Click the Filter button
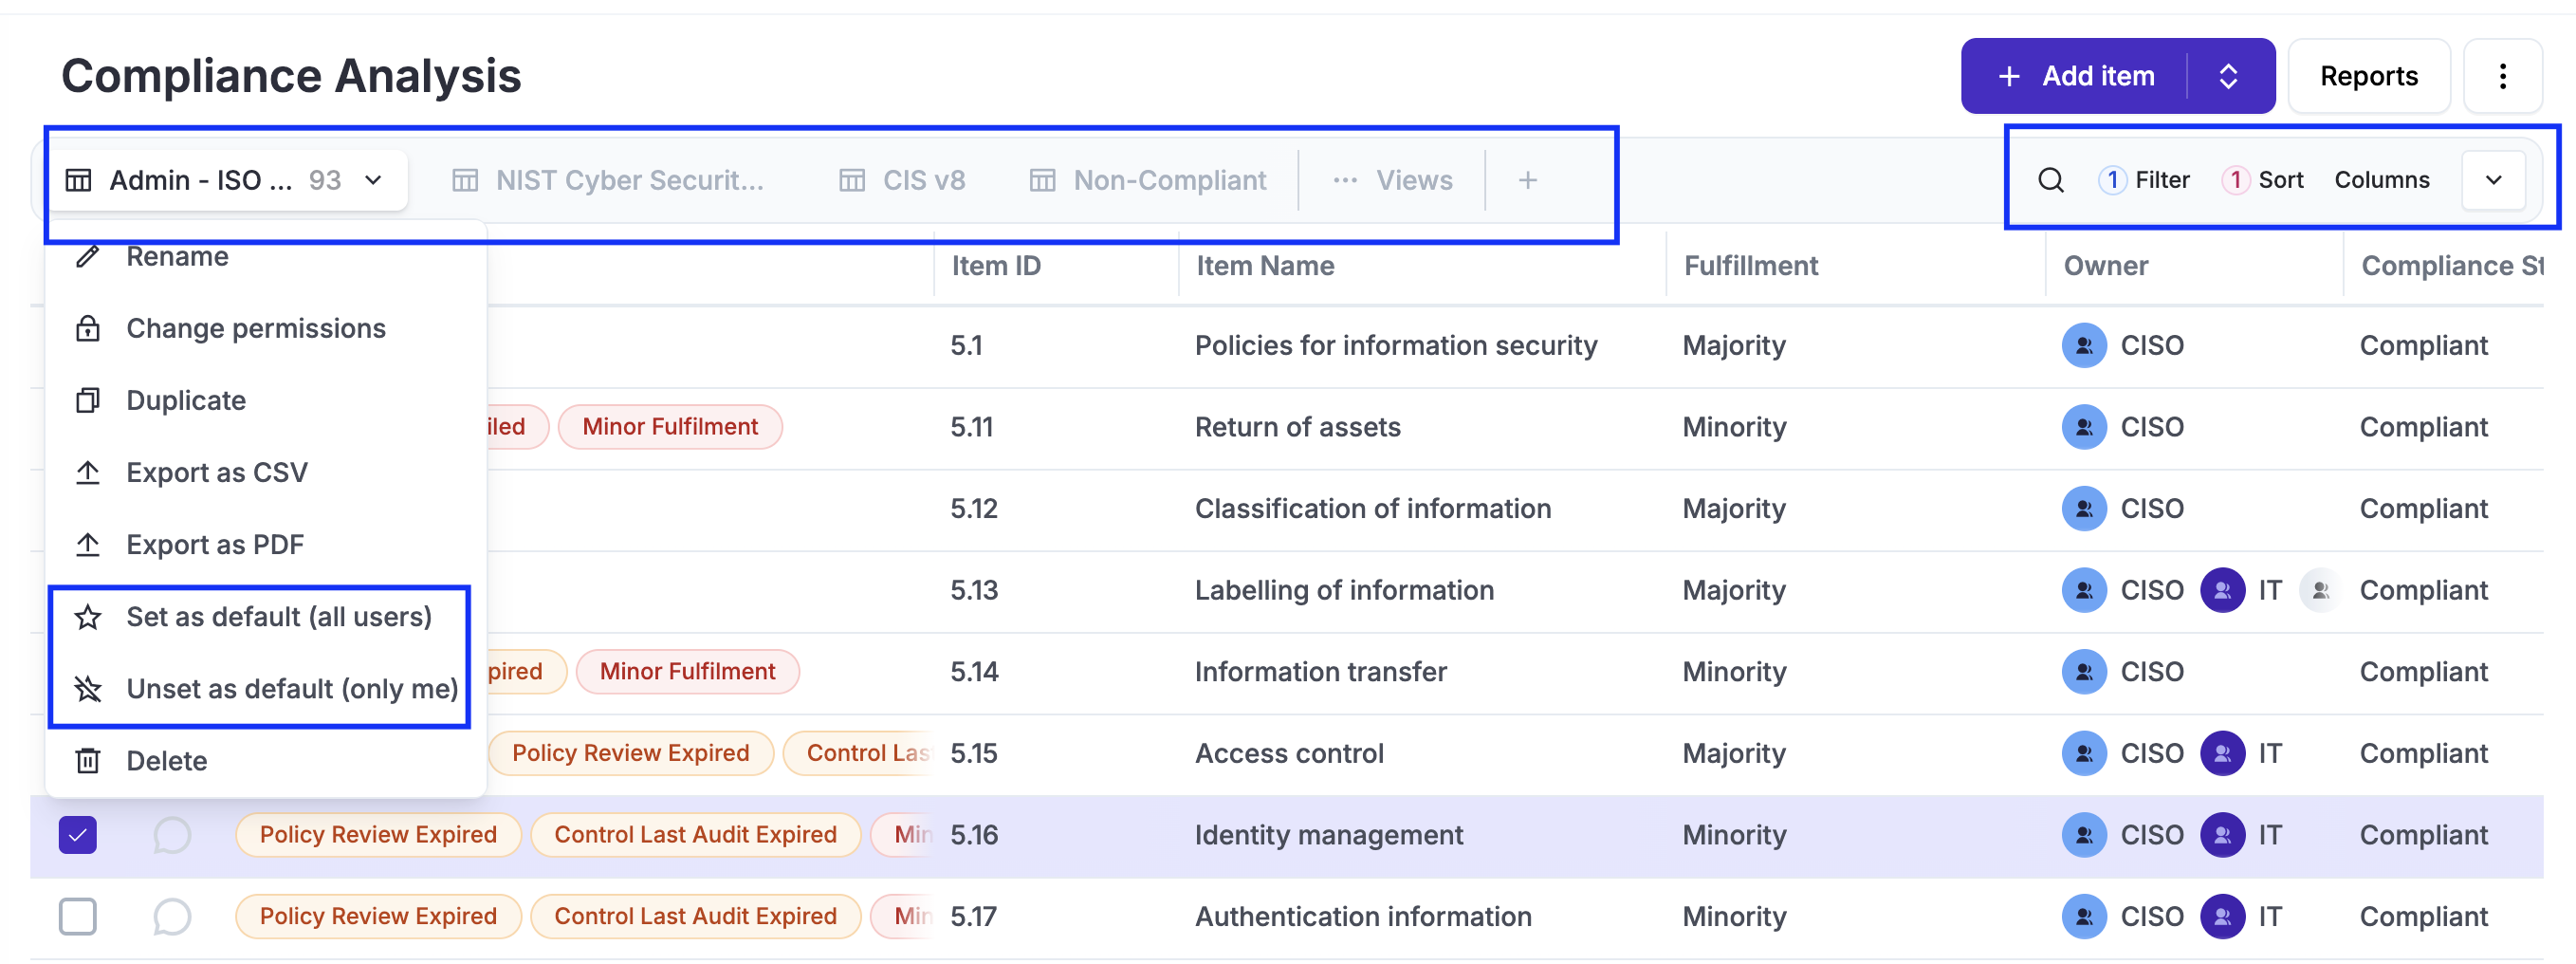The width and height of the screenshot is (2576, 964). pos(2145,180)
